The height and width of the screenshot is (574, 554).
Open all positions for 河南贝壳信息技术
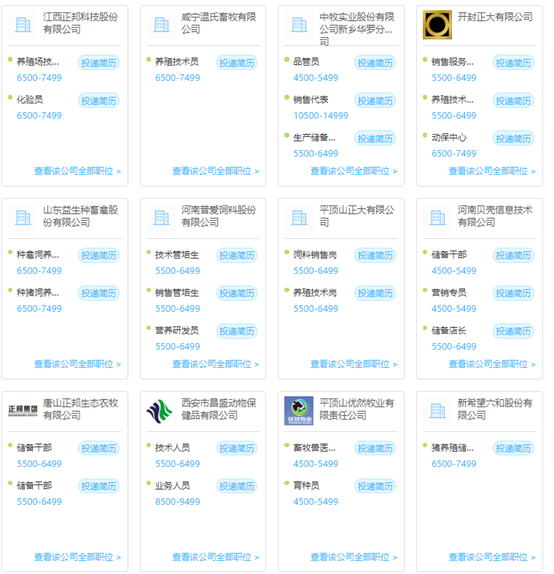click(x=492, y=364)
